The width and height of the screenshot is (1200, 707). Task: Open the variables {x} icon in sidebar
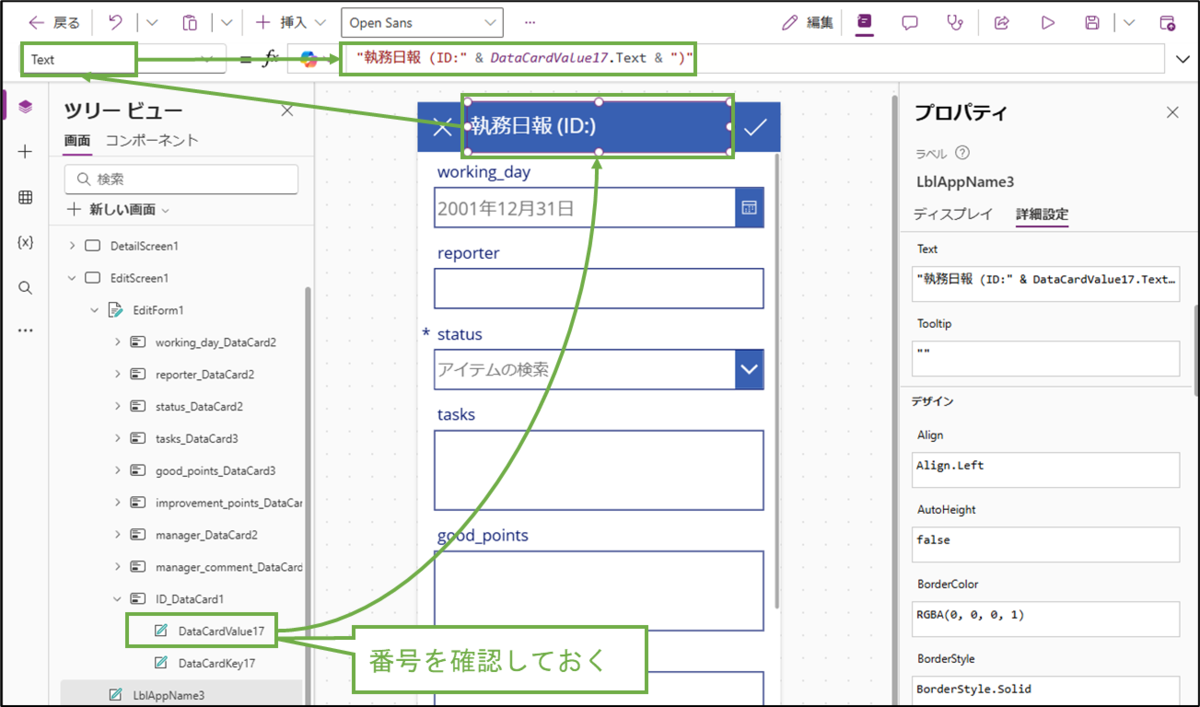coord(26,242)
